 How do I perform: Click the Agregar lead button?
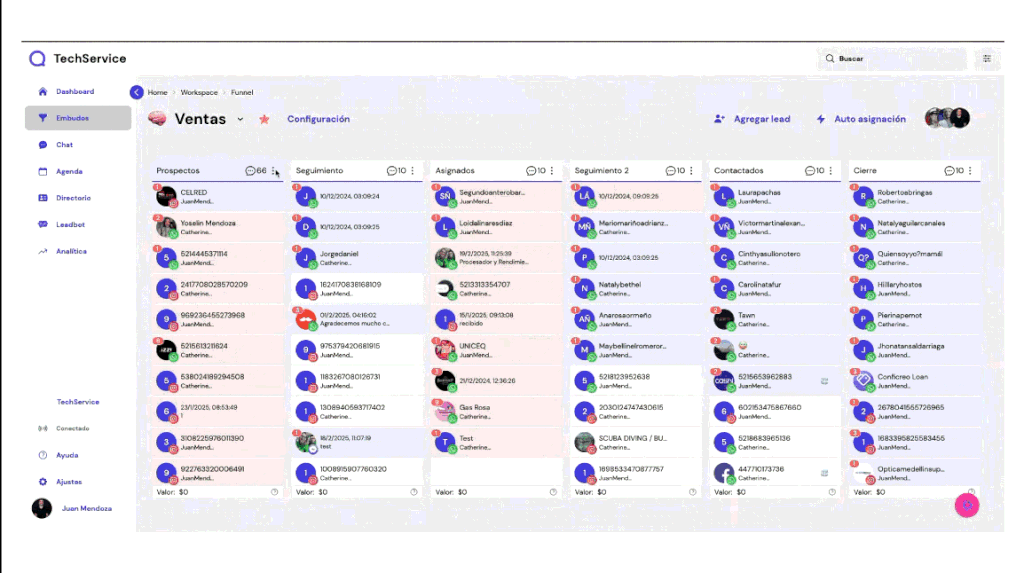click(x=752, y=119)
